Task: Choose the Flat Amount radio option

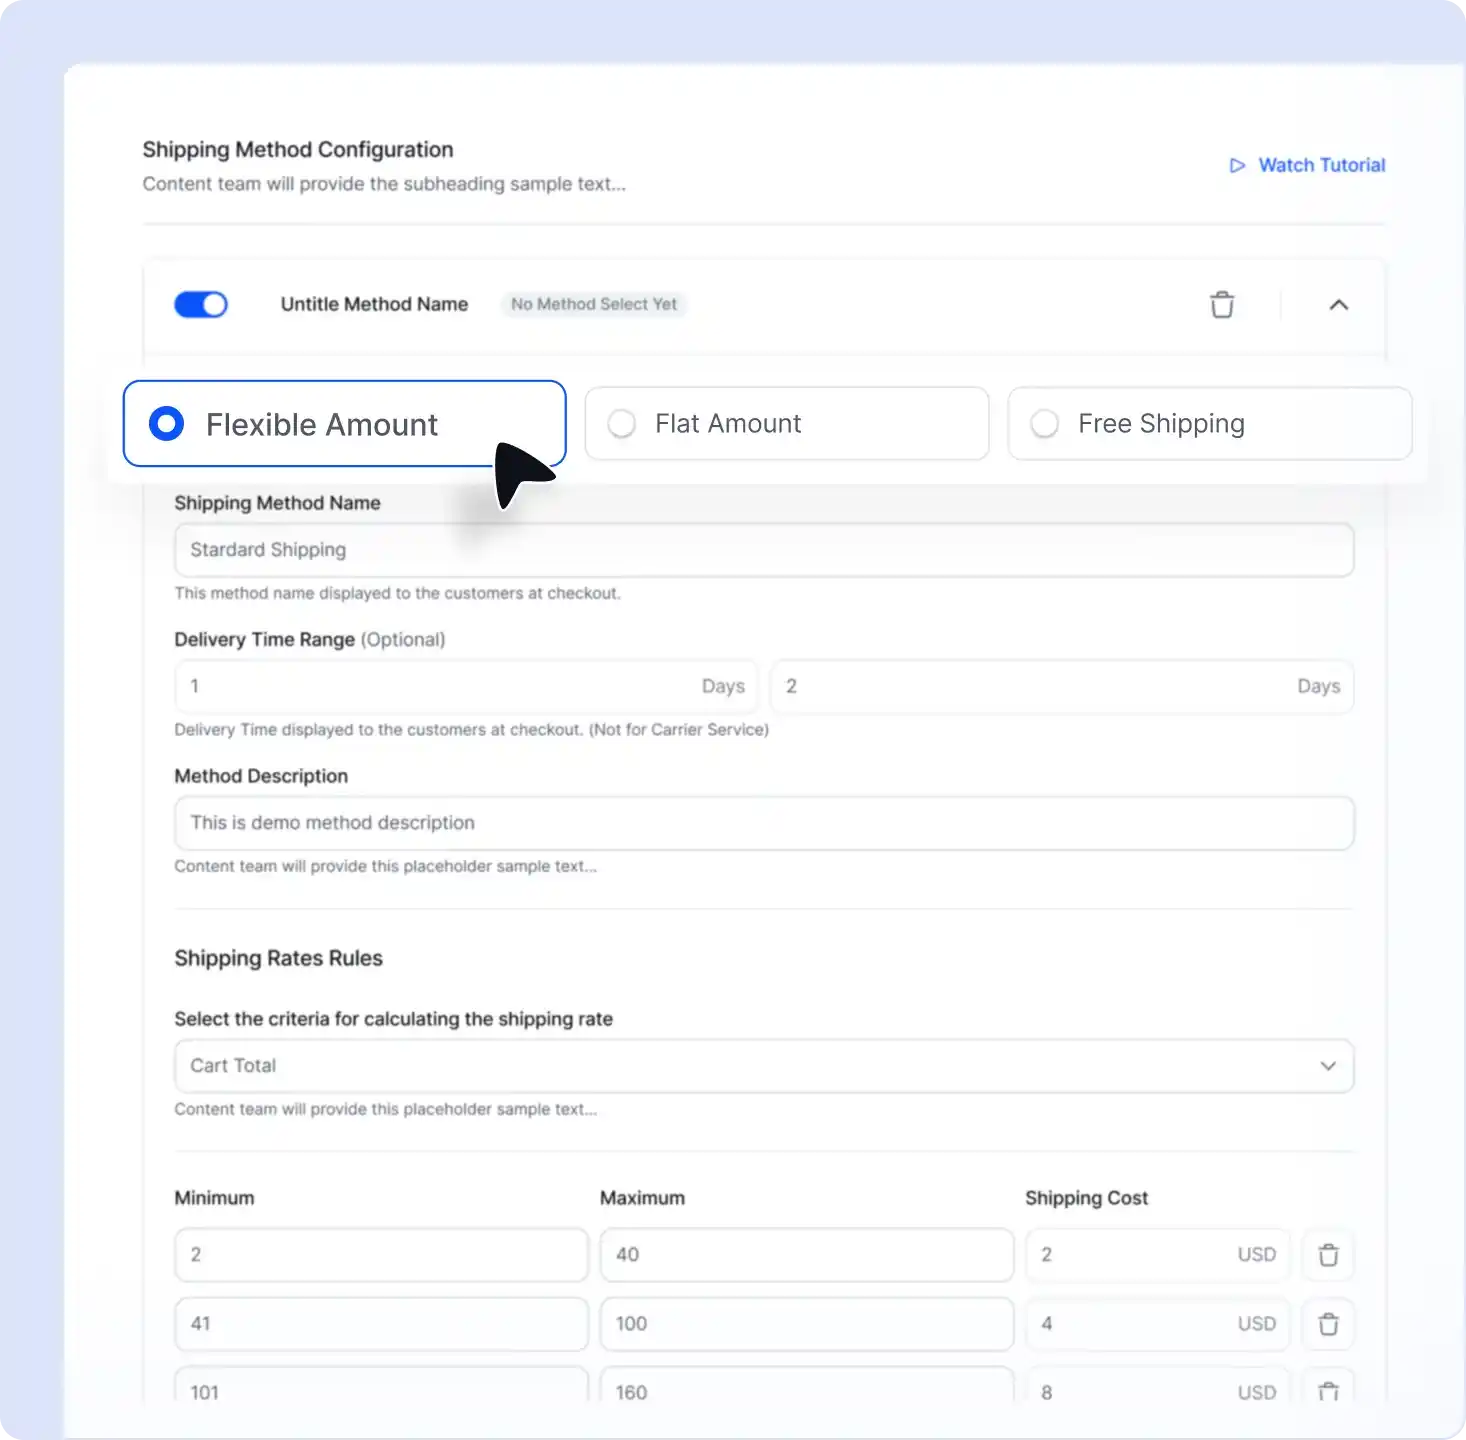Action: pyautogui.click(x=622, y=424)
